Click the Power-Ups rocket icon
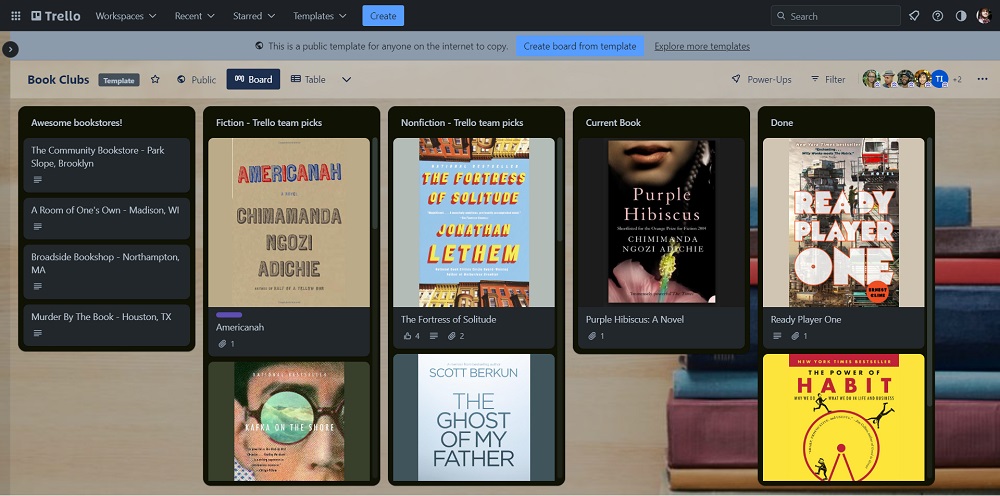Viewport: 1000px width, 496px height. pyautogui.click(x=736, y=79)
